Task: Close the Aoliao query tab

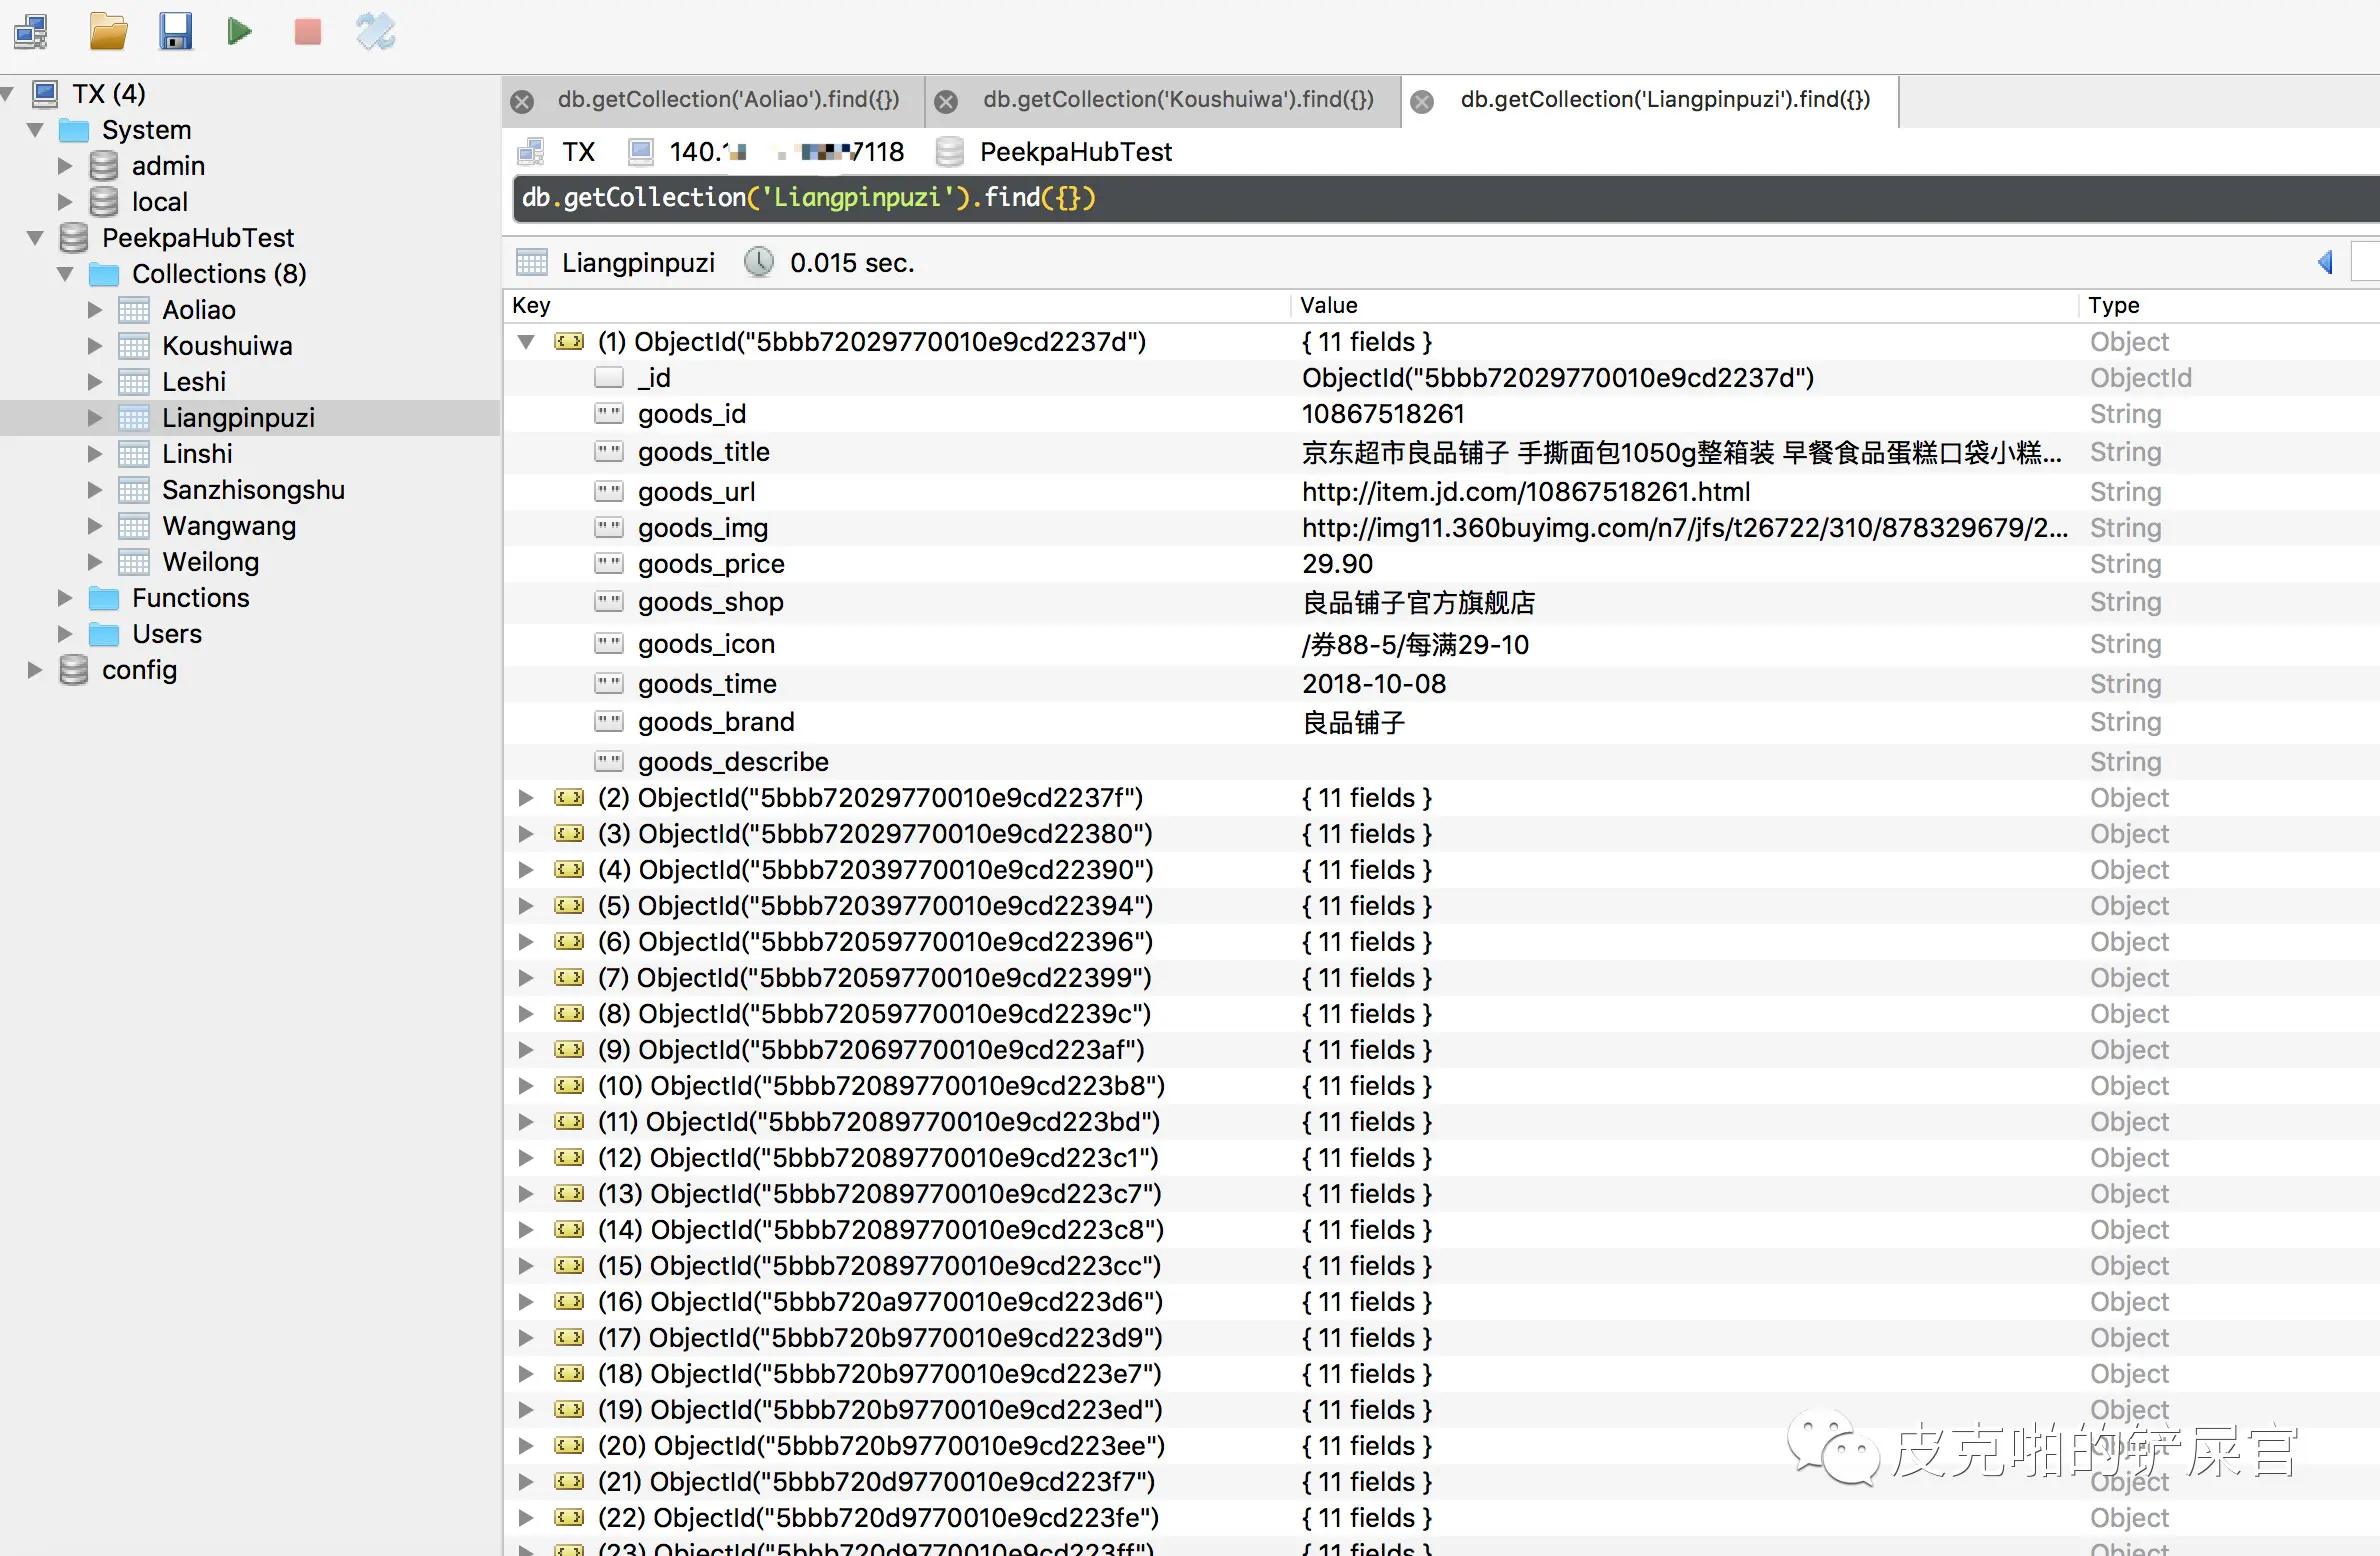Action: point(522,101)
